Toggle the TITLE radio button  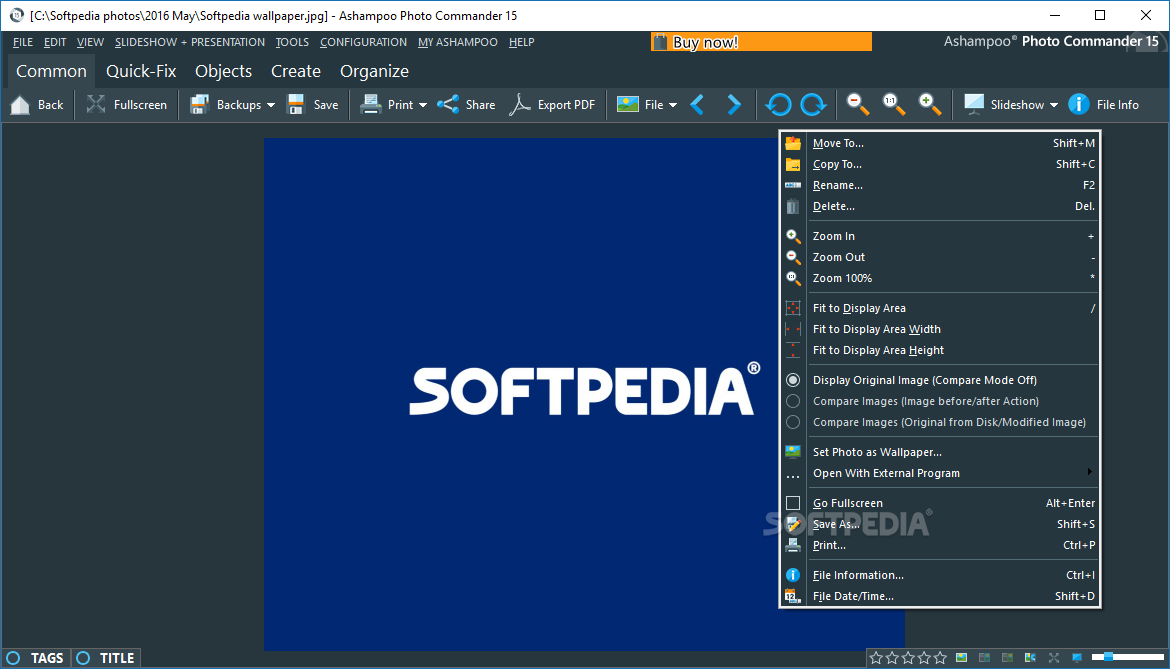point(84,658)
